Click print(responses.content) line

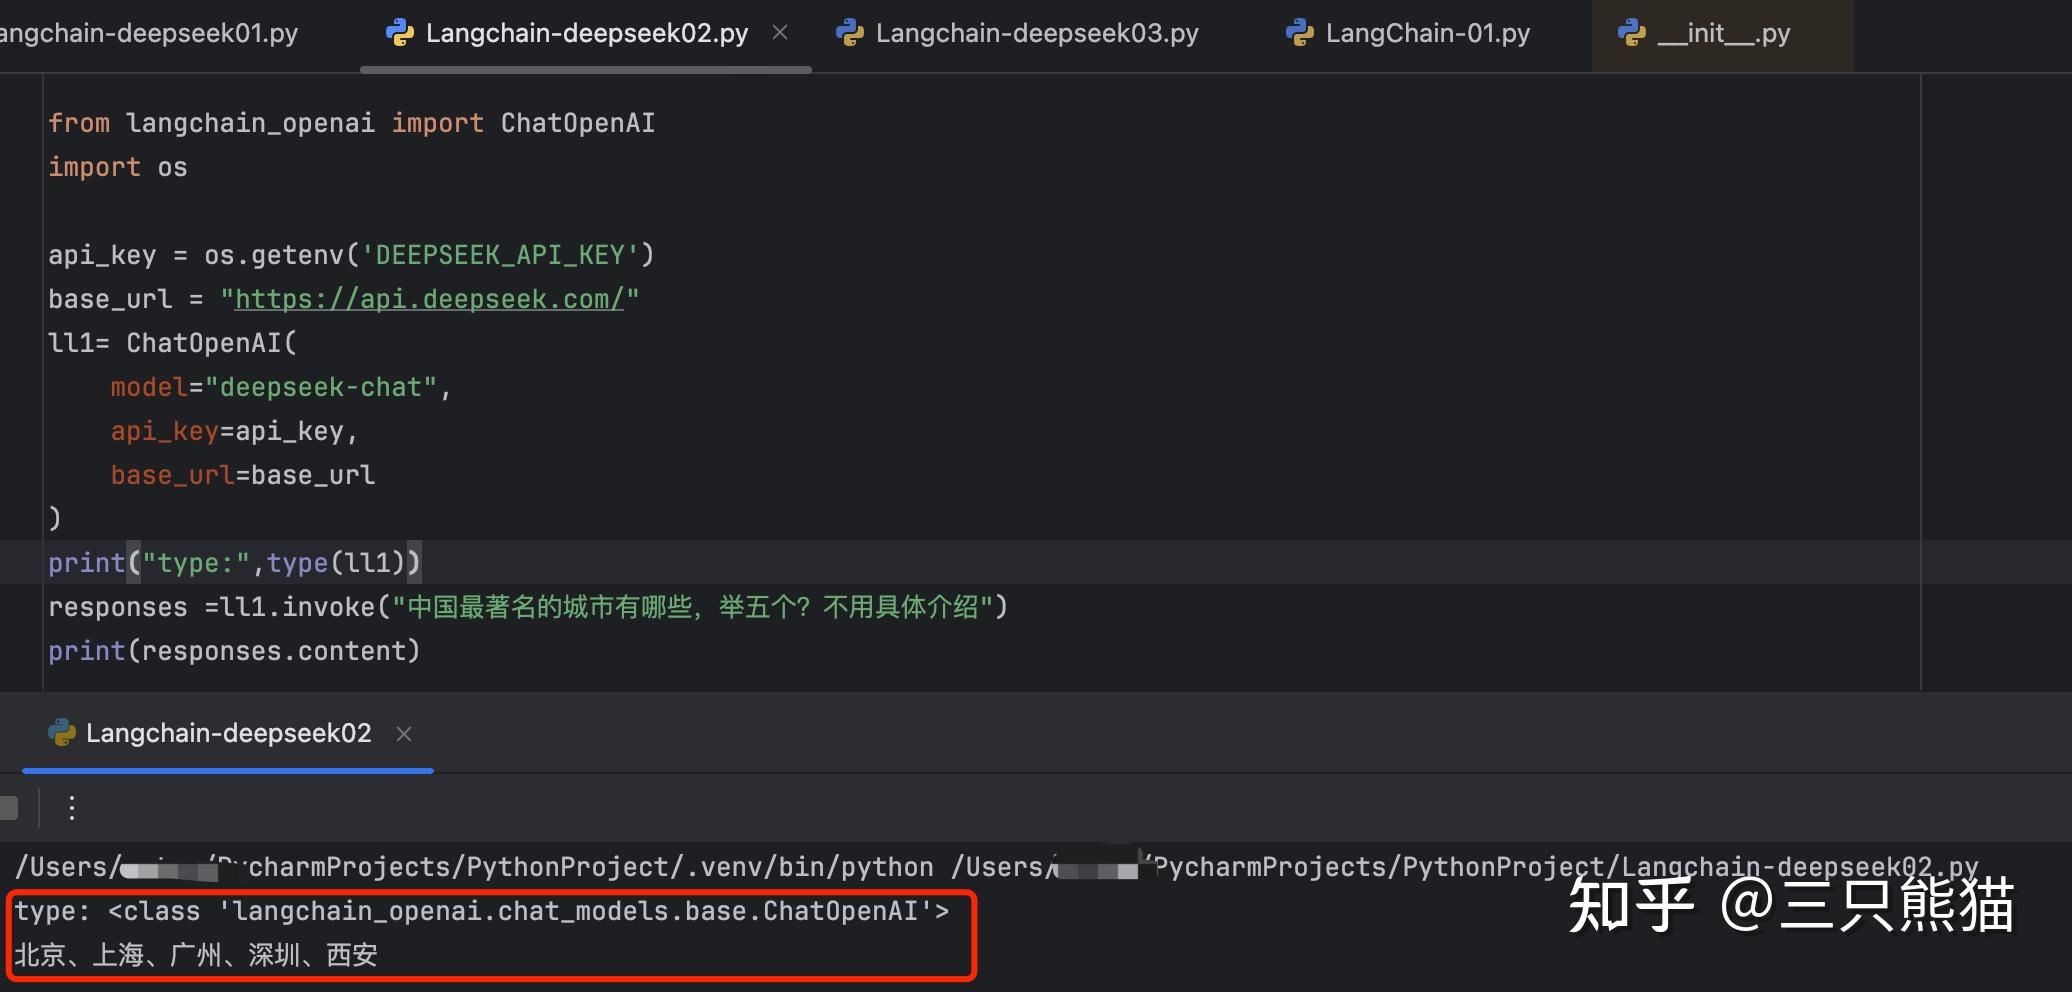234,651
